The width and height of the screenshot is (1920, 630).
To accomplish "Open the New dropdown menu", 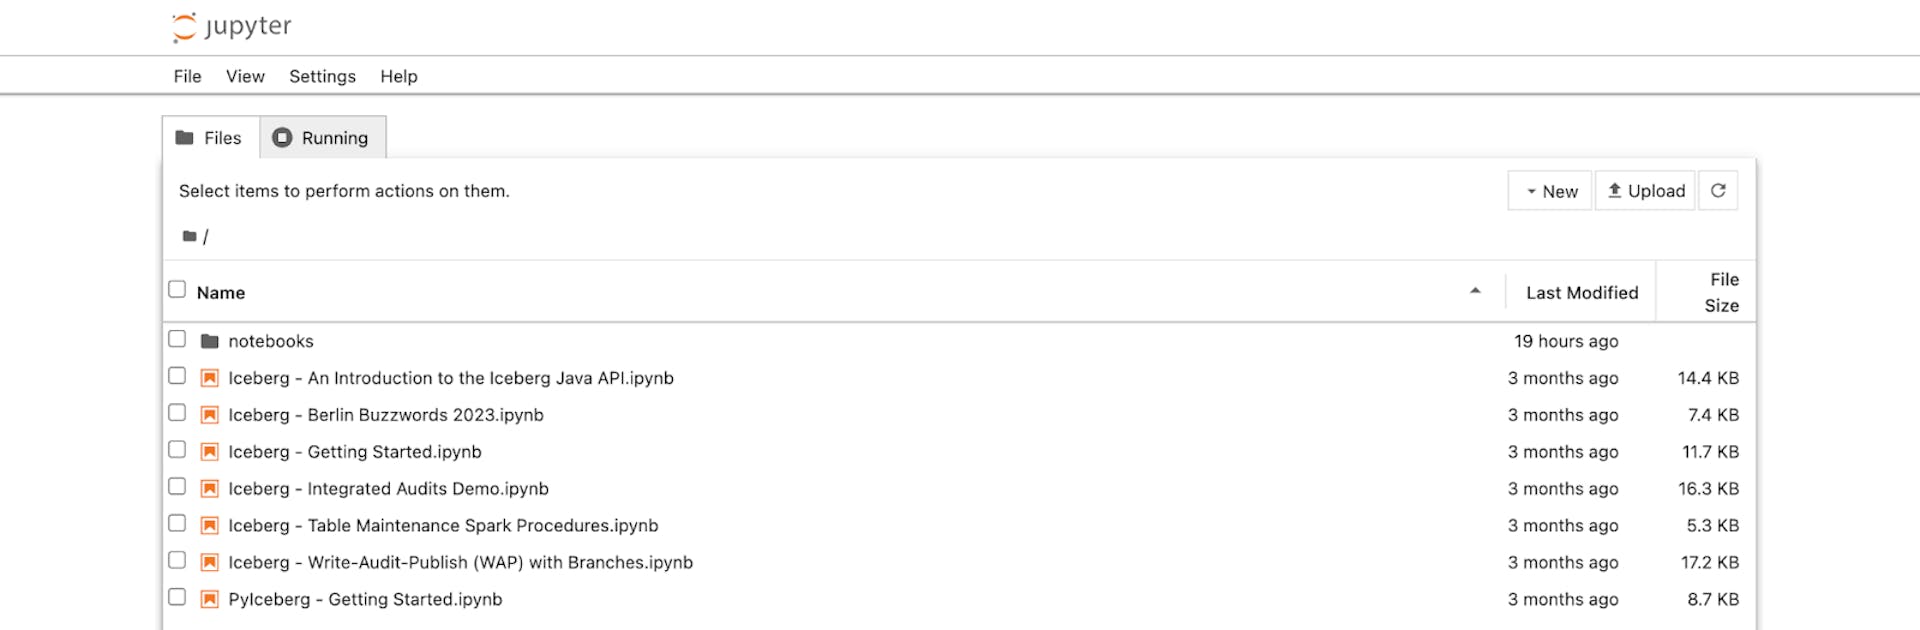I will [x=1549, y=190].
